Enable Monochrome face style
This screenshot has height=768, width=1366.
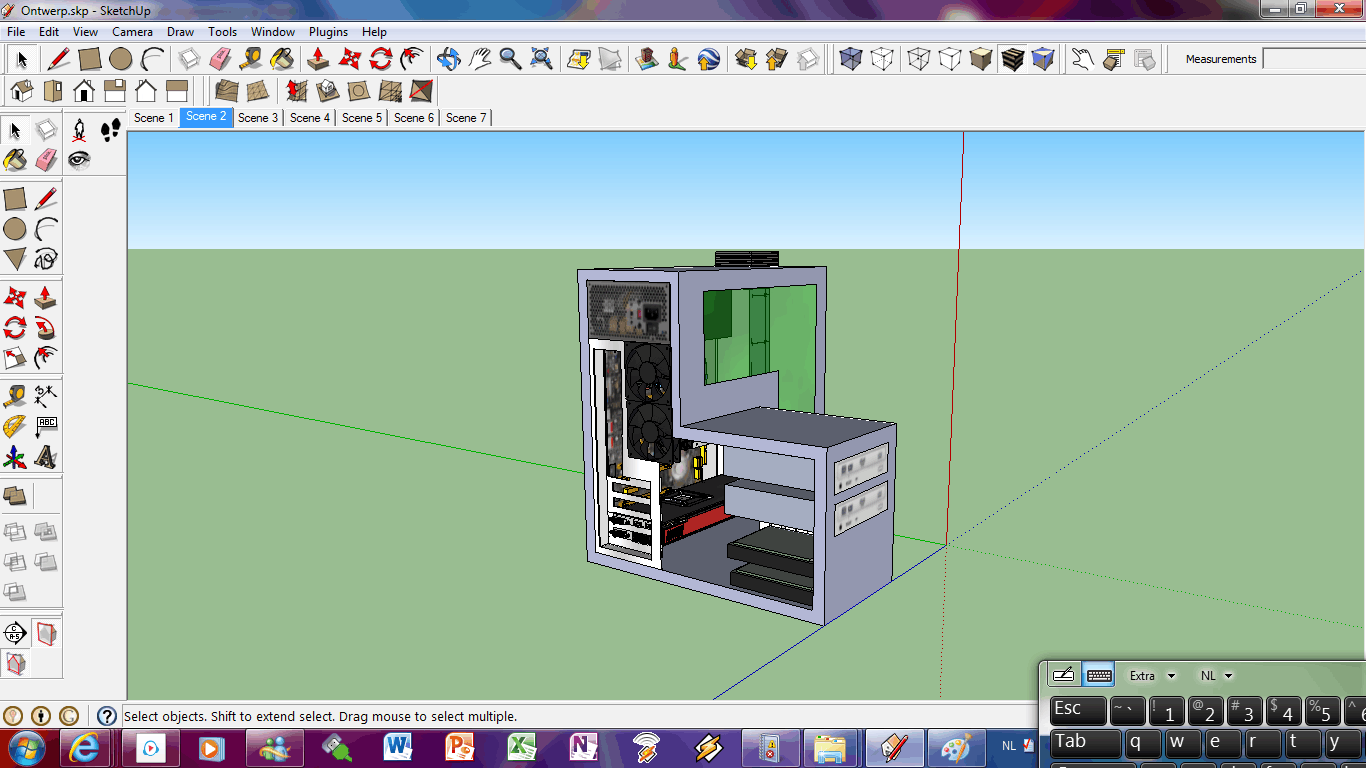click(1043, 59)
